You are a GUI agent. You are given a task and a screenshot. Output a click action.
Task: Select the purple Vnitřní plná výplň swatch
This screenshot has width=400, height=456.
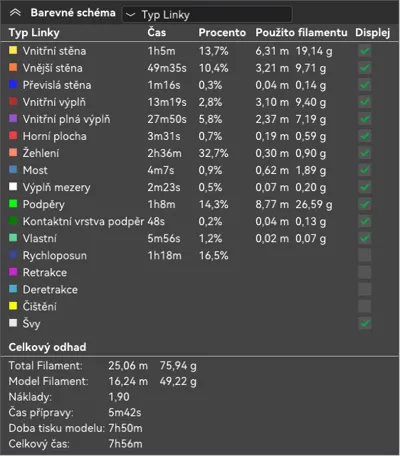pyautogui.click(x=13, y=118)
